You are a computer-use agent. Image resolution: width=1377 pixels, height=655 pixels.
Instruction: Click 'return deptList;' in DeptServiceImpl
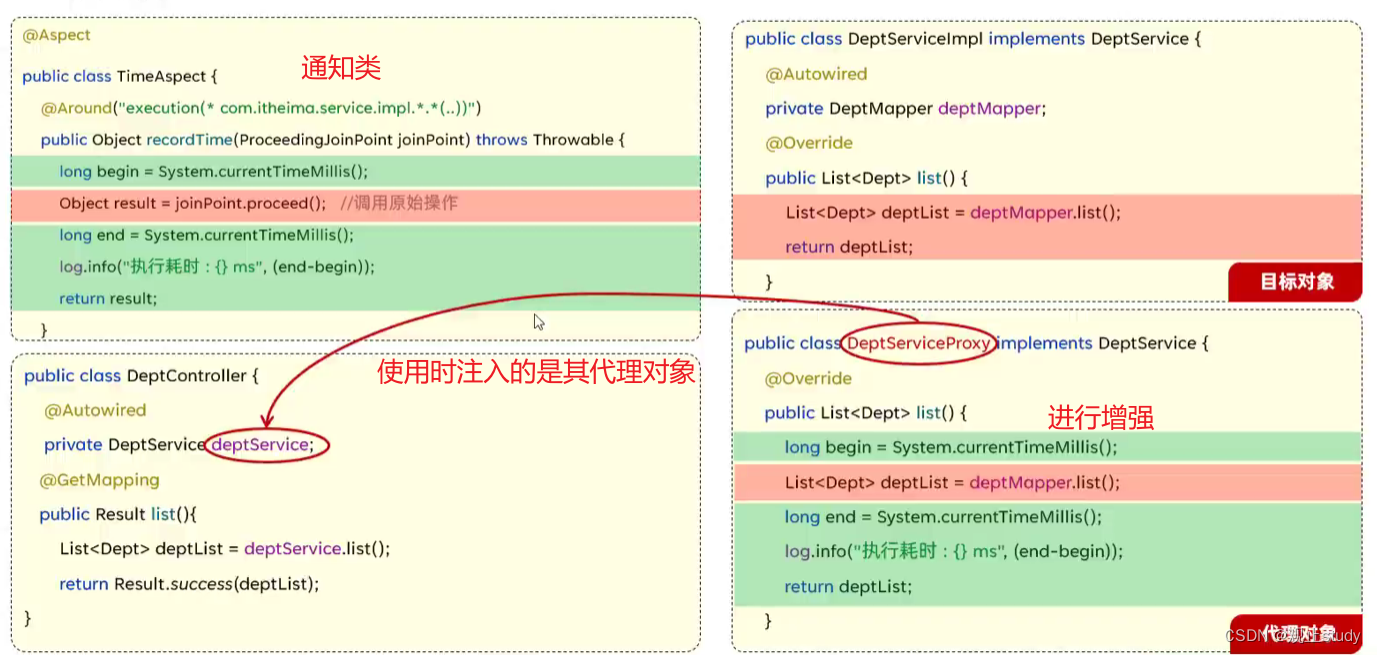click(x=849, y=247)
